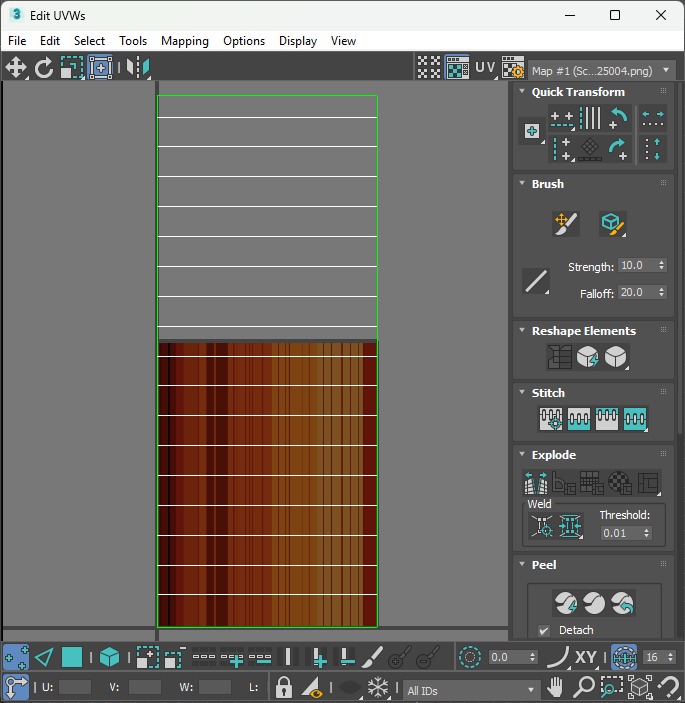Click the Break icon in Explode
Image resolution: width=685 pixels, height=703 pixels.
point(536,483)
